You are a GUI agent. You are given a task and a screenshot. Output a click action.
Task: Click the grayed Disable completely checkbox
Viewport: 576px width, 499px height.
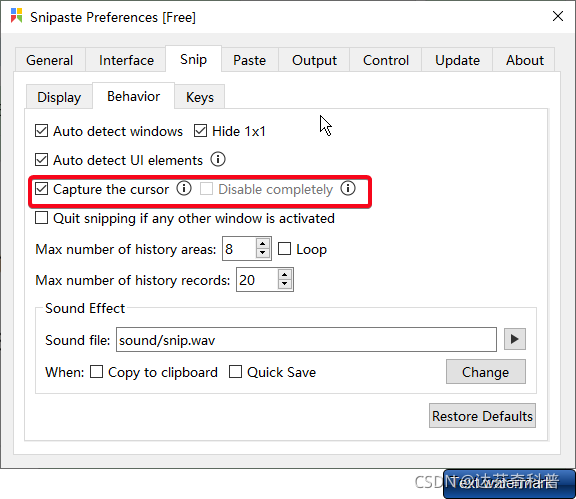pyautogui.click(x=206, y=189)
